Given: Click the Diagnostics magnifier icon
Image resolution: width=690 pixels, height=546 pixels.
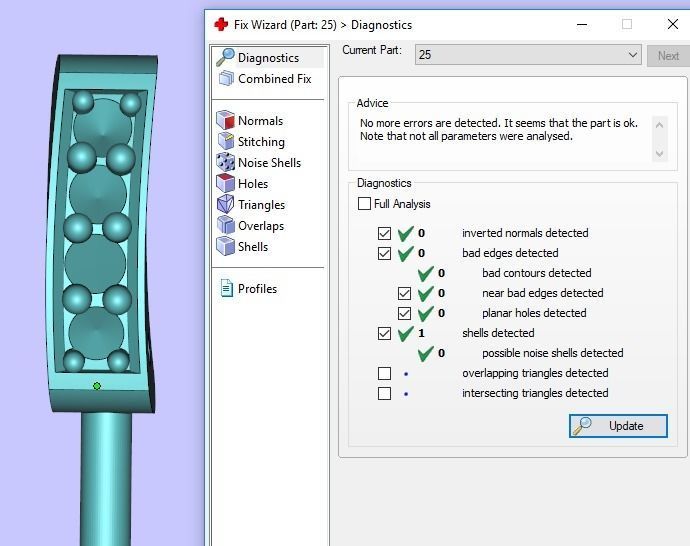Looking at the screenshot, I should click(x=225, y=58).
